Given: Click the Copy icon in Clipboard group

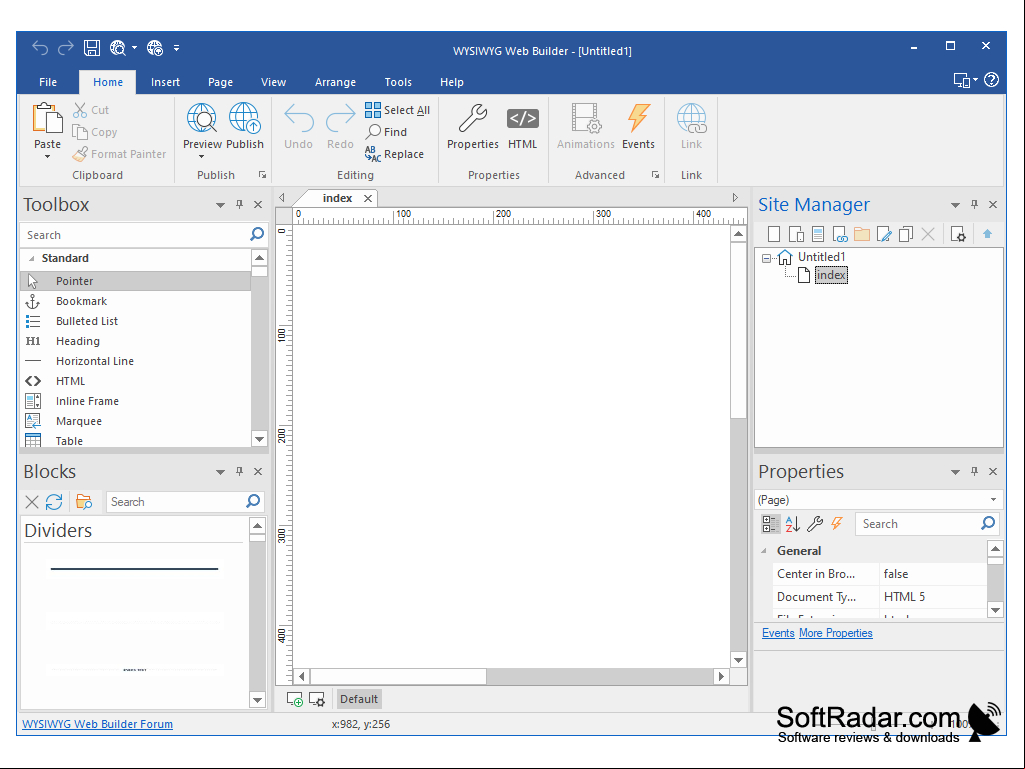Looking at the screenshot, I should click(80, 132).
